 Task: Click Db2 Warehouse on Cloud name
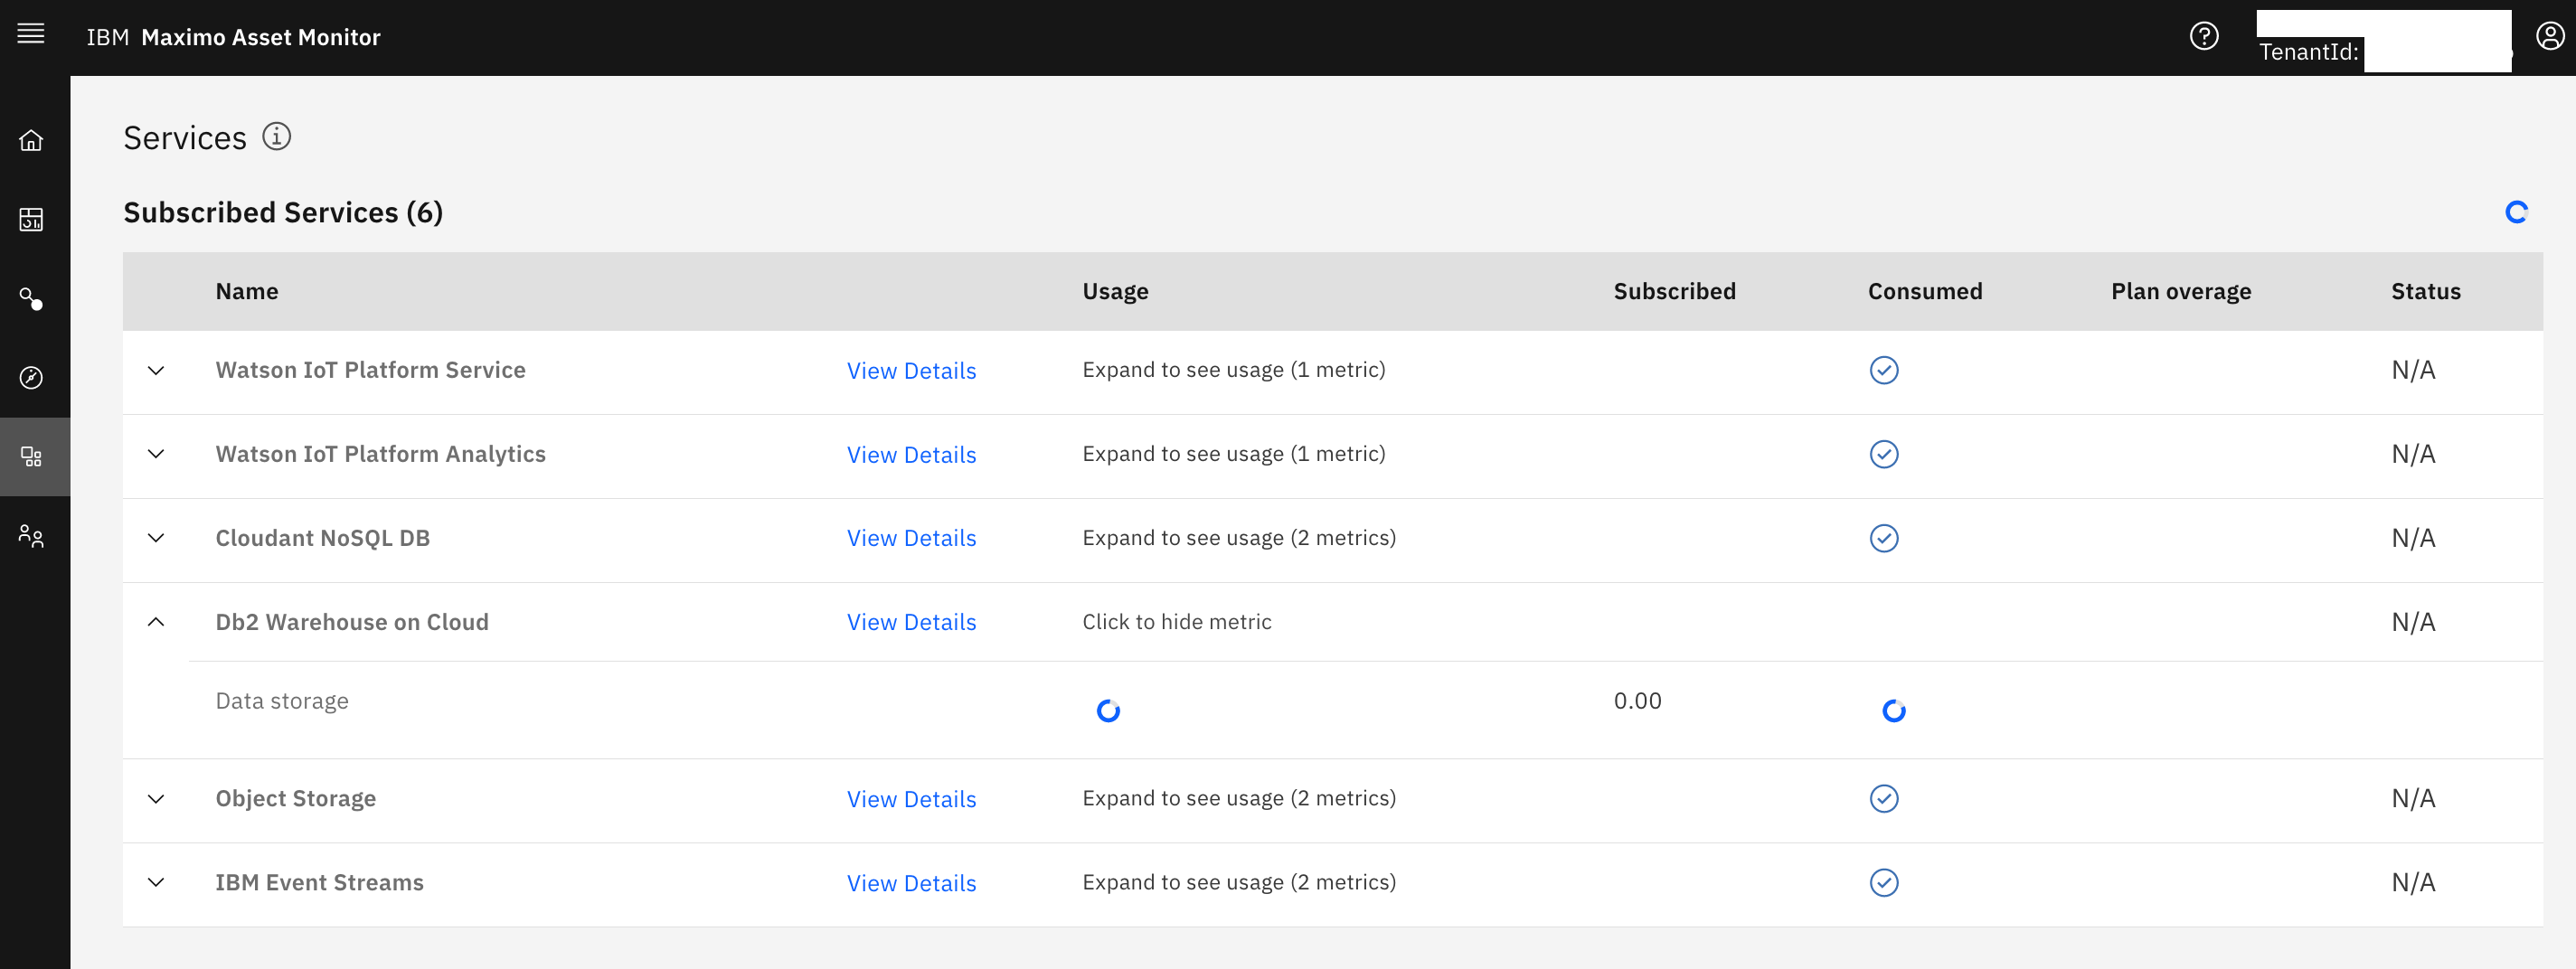coord(352,622)
